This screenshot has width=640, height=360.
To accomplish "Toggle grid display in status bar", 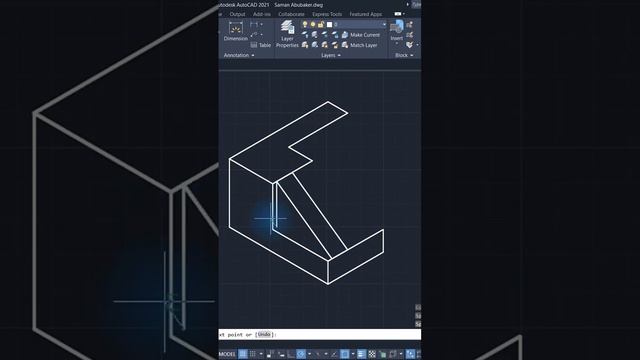I will coord(243,354).
